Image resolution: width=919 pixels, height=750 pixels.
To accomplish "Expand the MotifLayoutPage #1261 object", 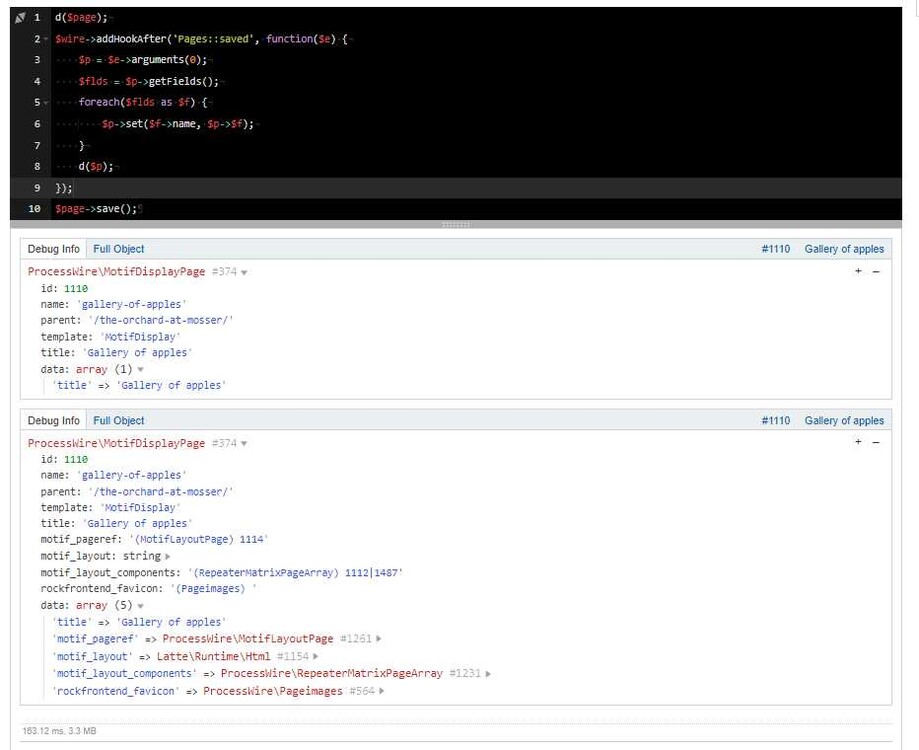I will point(379,639).
